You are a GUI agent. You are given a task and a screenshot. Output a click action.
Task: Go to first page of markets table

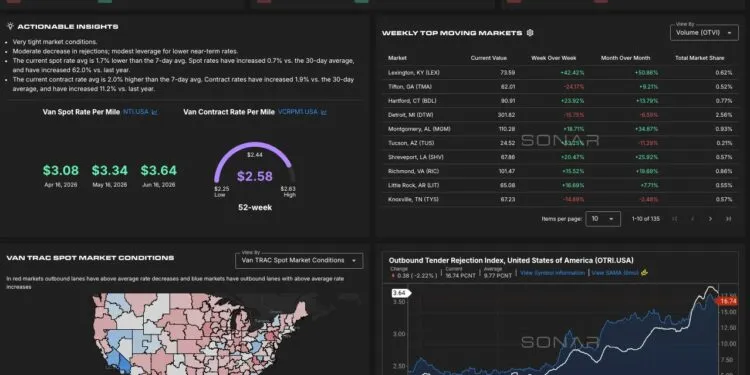[x=674, y=219]
